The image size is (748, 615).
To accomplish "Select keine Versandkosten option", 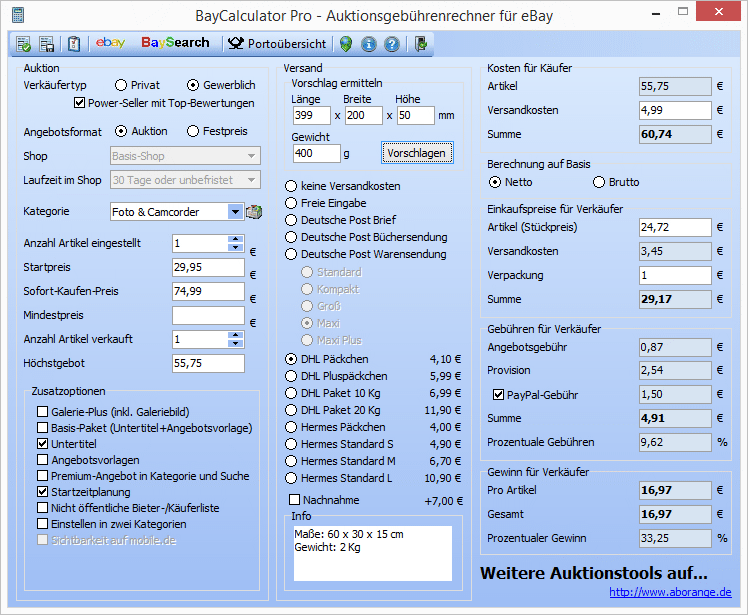I will (x=343, y=186).
